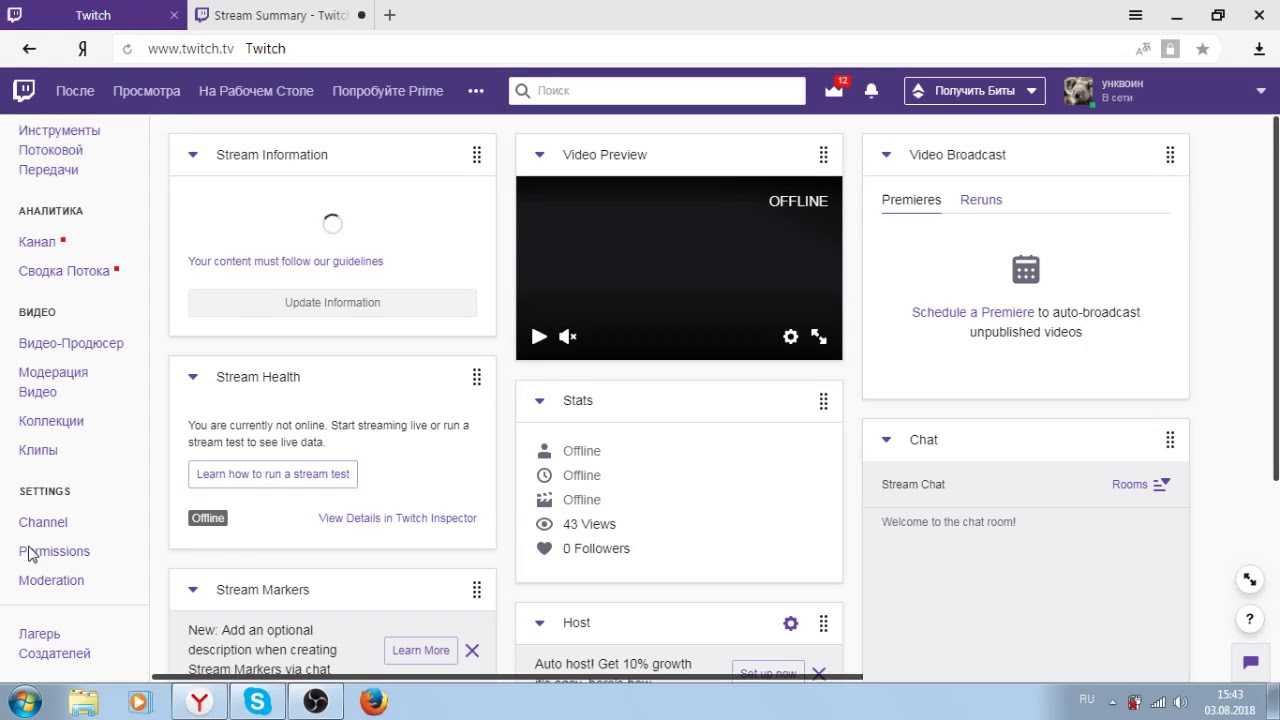Open the user account dropdown arrow

click(1261, 91)
